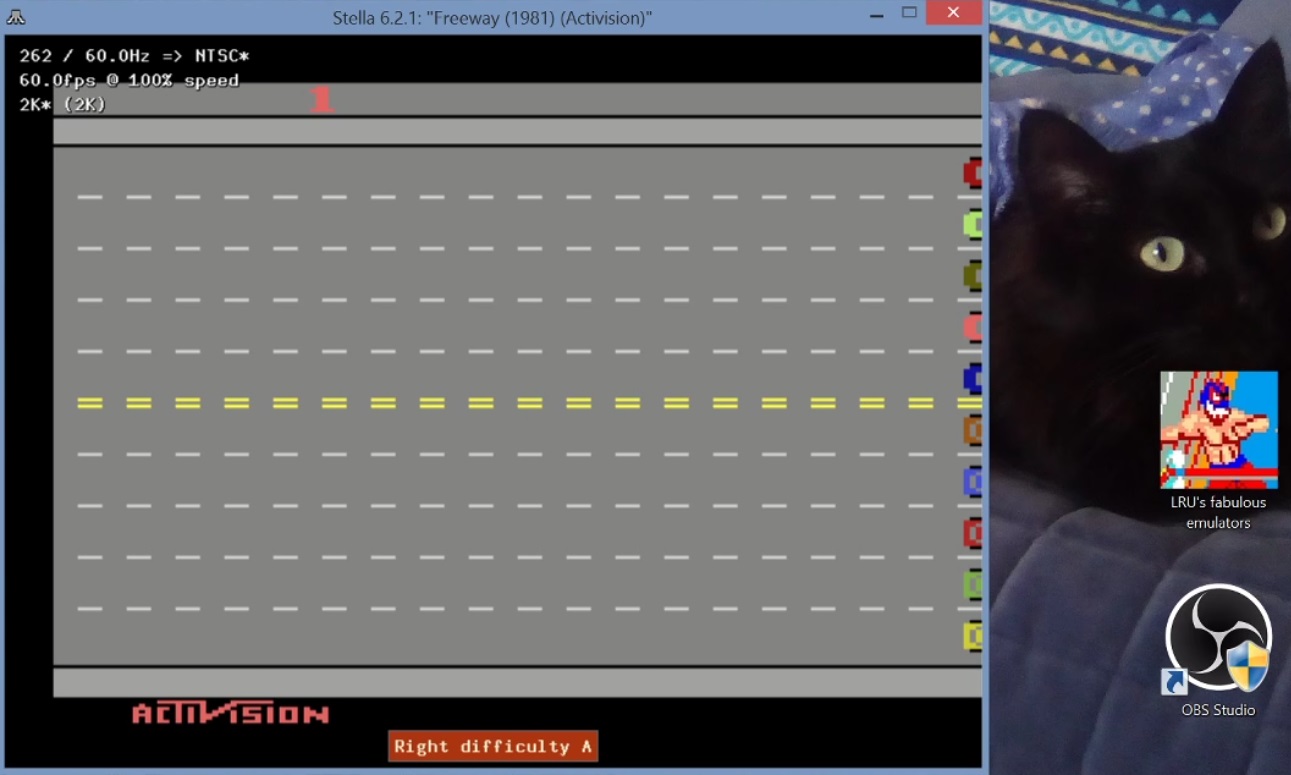This screenshot has width=1291, height=775.
Task: Close the Stella Freeway window
Action: (x=953, y=13)
